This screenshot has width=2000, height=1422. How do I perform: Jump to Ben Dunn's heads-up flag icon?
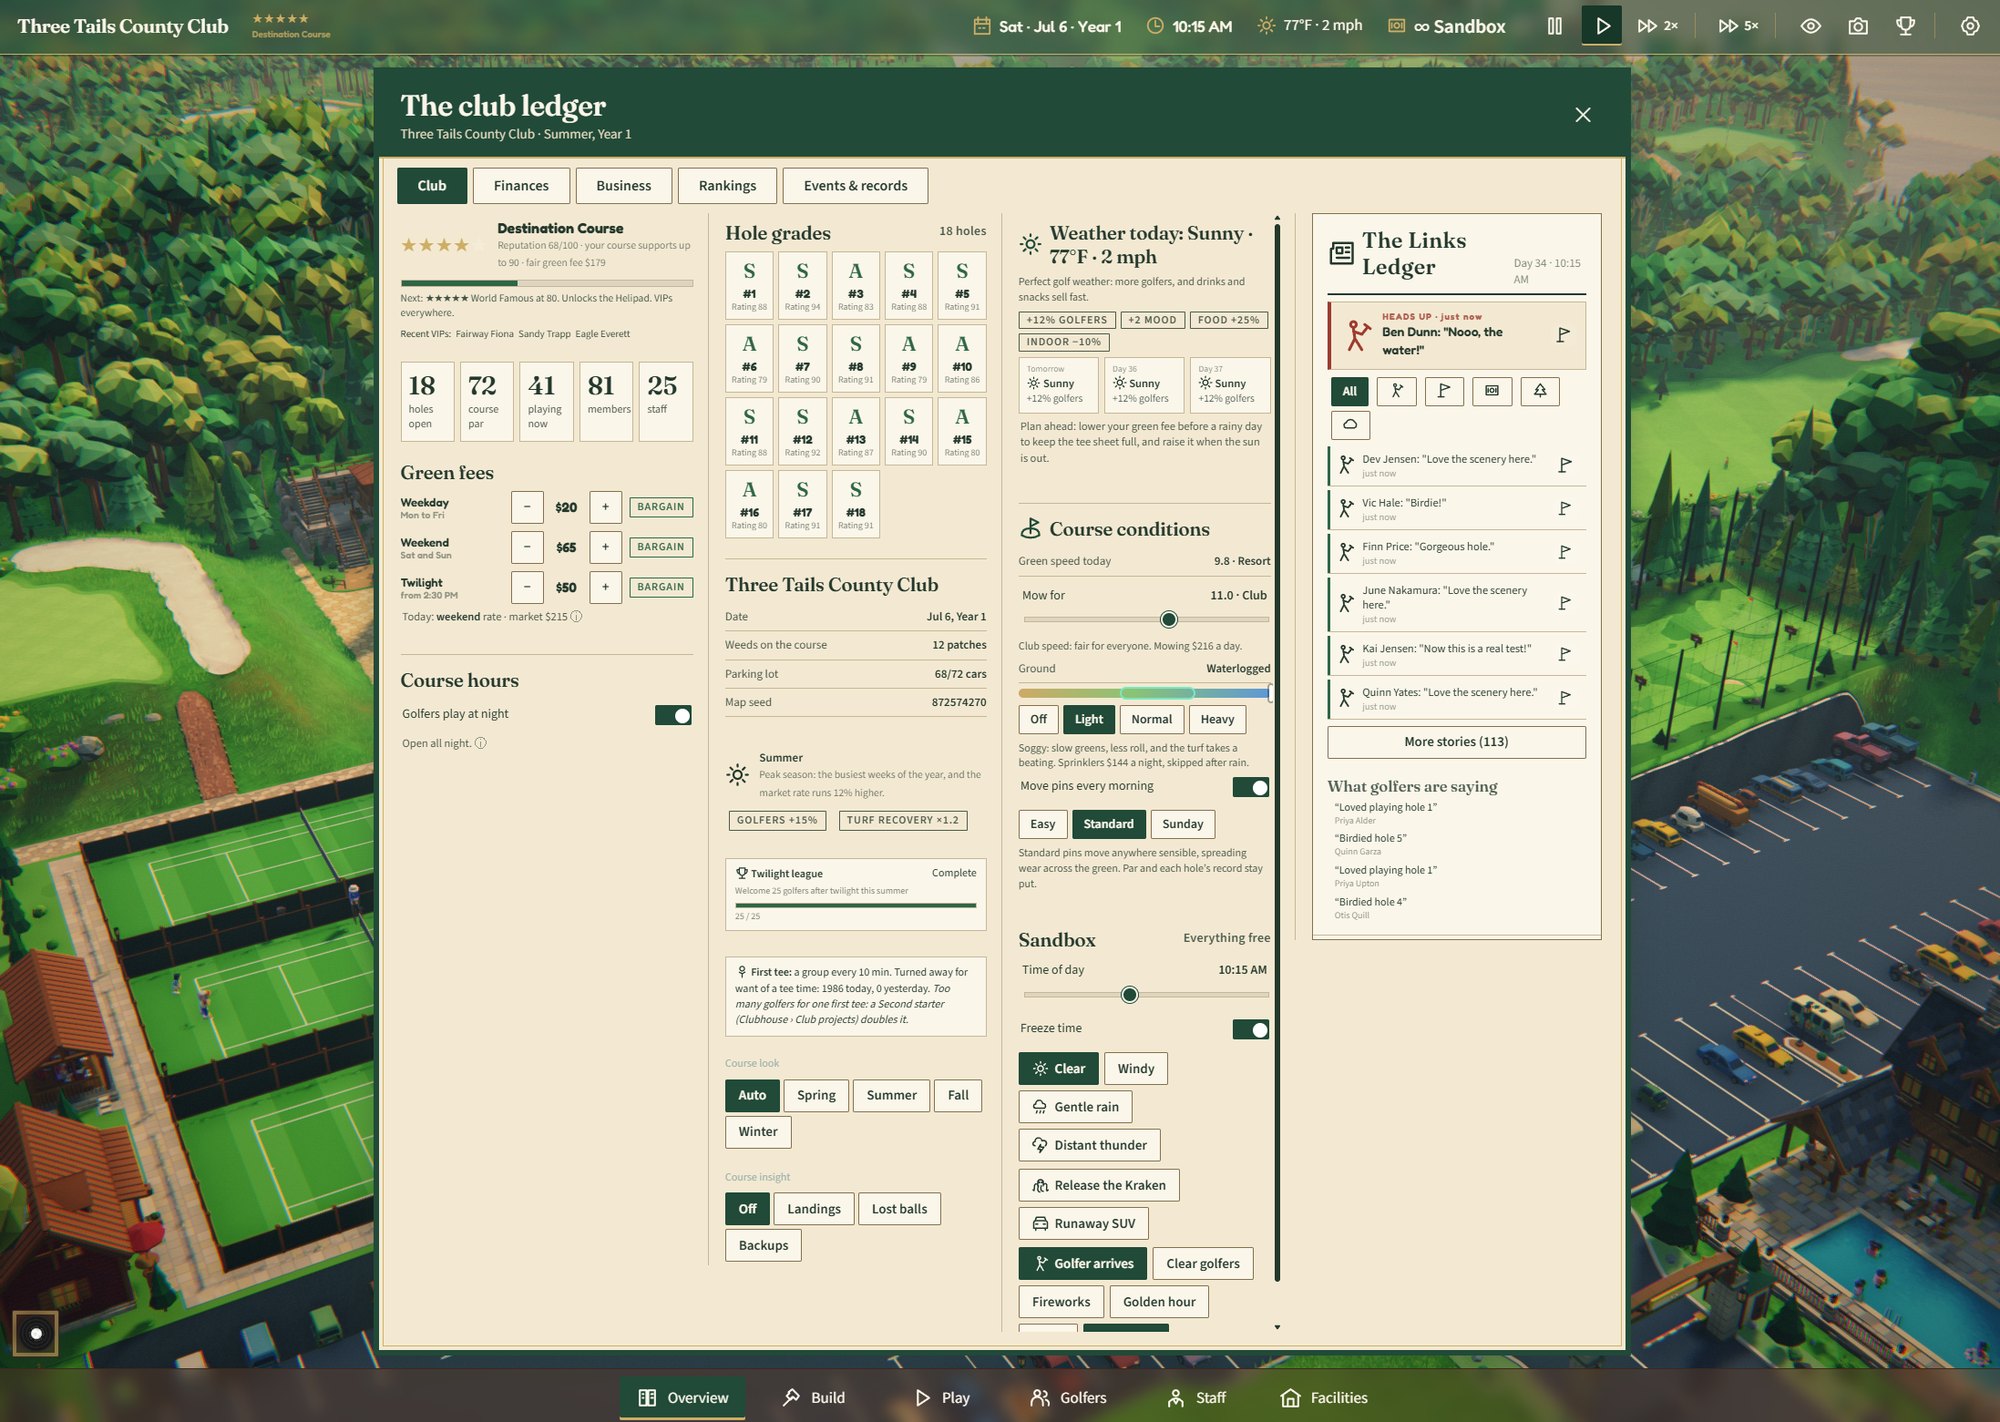pyautogui.click(x=1563, y=335)
